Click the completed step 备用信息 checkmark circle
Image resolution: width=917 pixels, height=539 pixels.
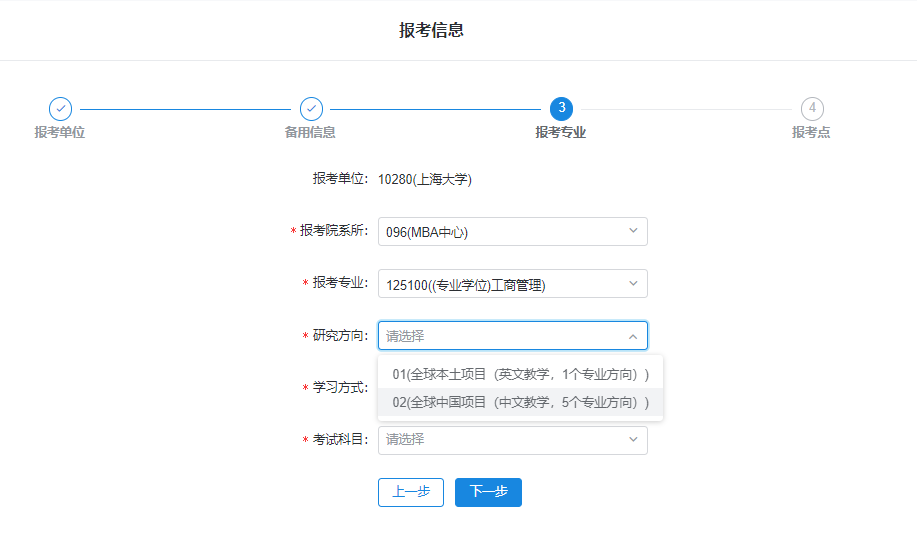(311, 109)
